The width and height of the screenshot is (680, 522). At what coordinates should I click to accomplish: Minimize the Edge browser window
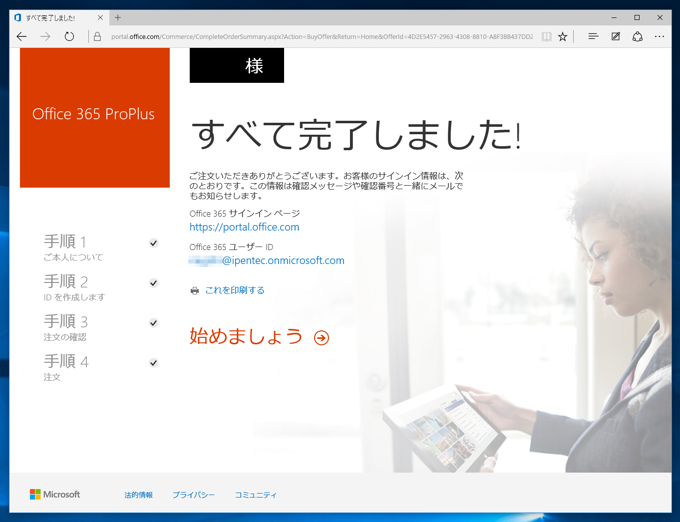click(x=614, y=18)
